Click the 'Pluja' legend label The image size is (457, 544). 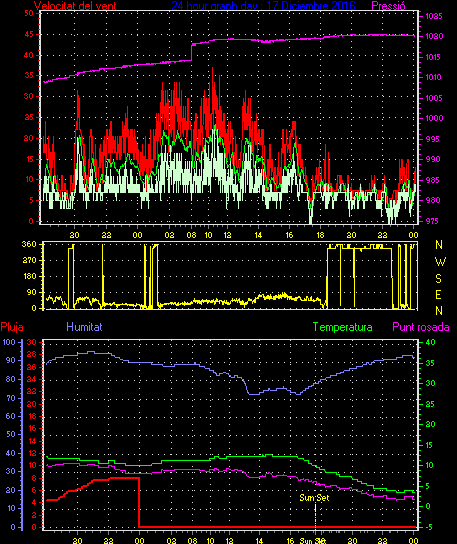tap(12, 327)
